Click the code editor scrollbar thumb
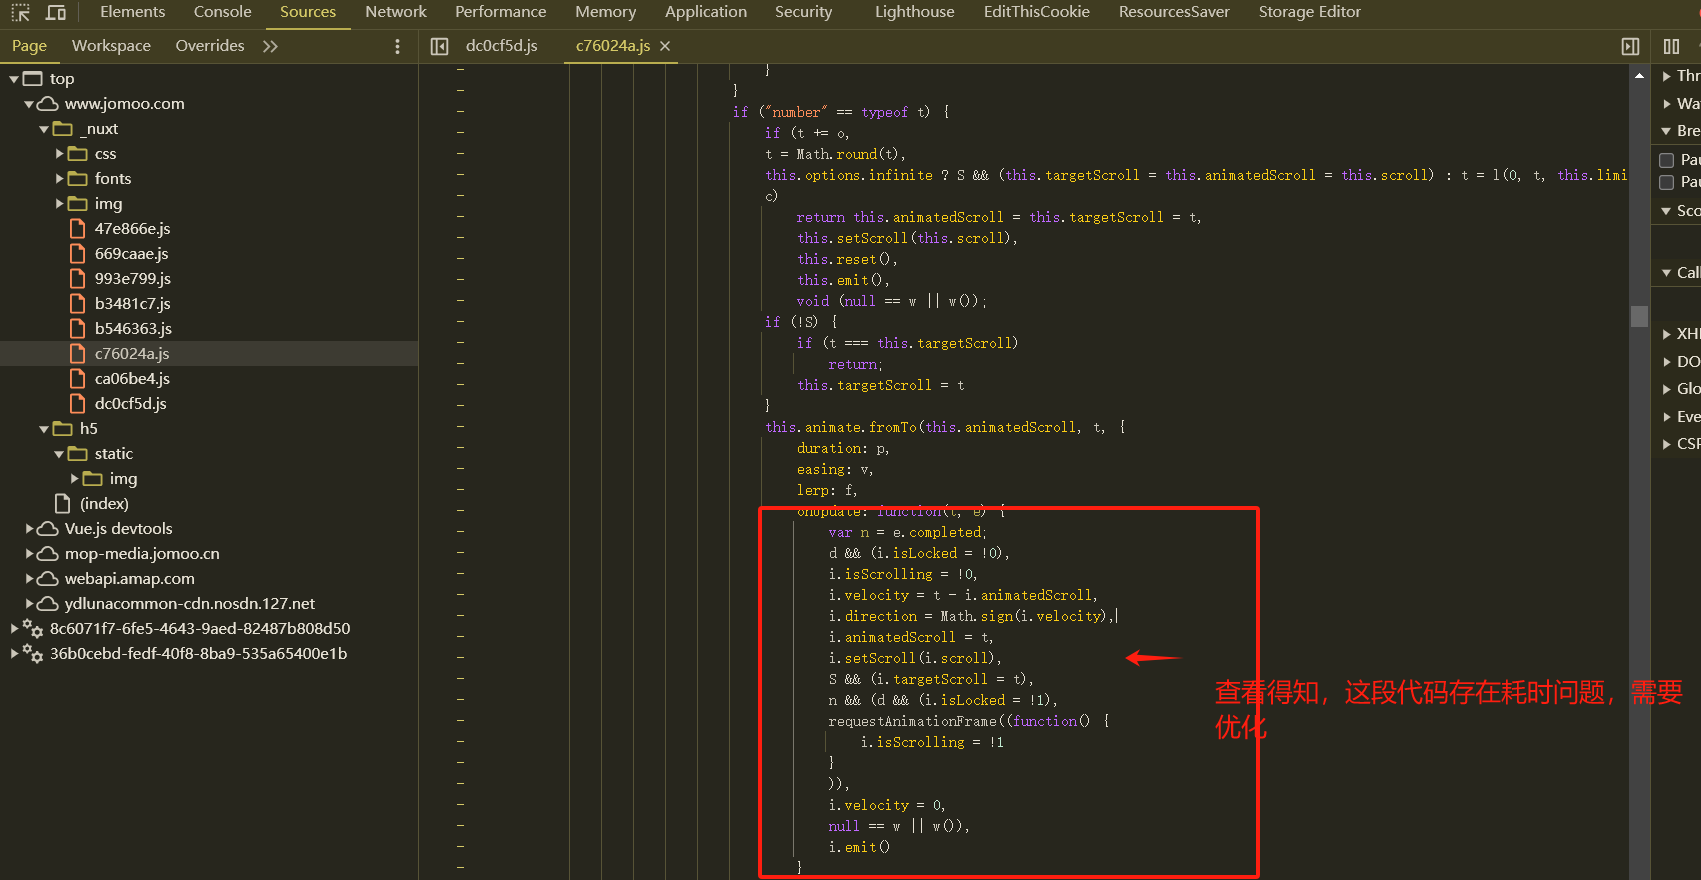Image resolution: width=1701 pixels, height=880 pixels. click(1639, 316)
